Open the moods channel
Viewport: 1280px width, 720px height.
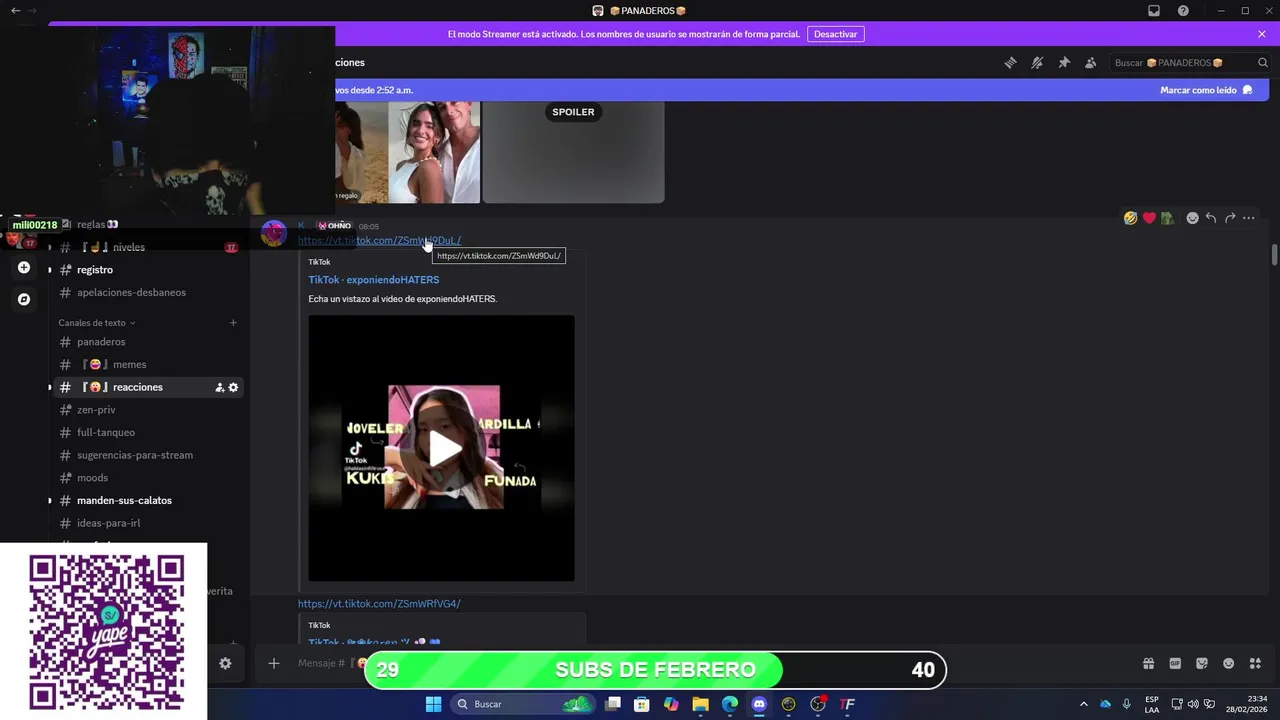tap(92, 478)
